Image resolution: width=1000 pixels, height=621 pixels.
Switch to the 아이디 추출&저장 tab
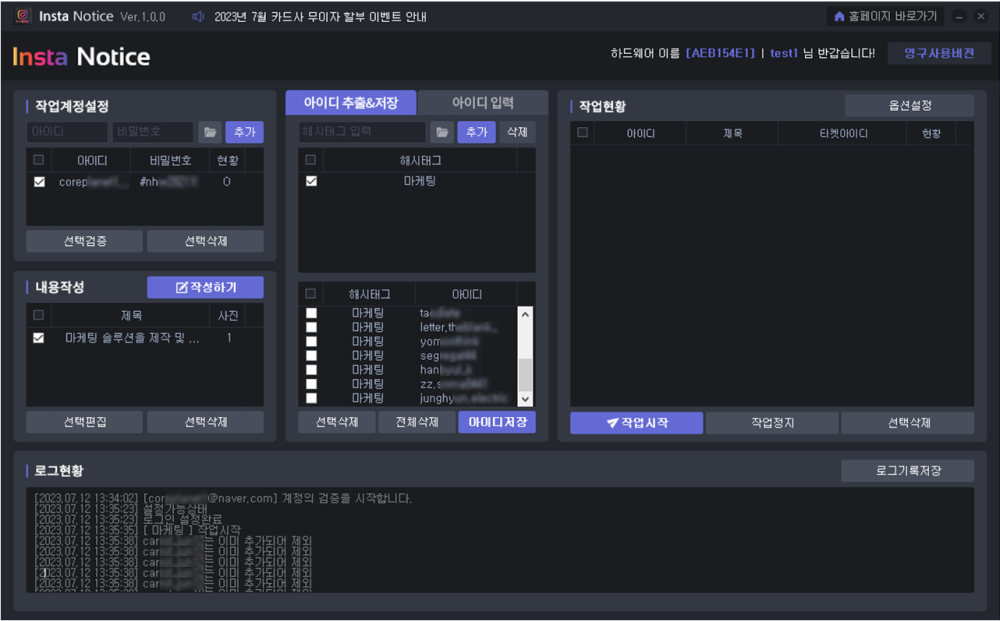tap(351, 103)
